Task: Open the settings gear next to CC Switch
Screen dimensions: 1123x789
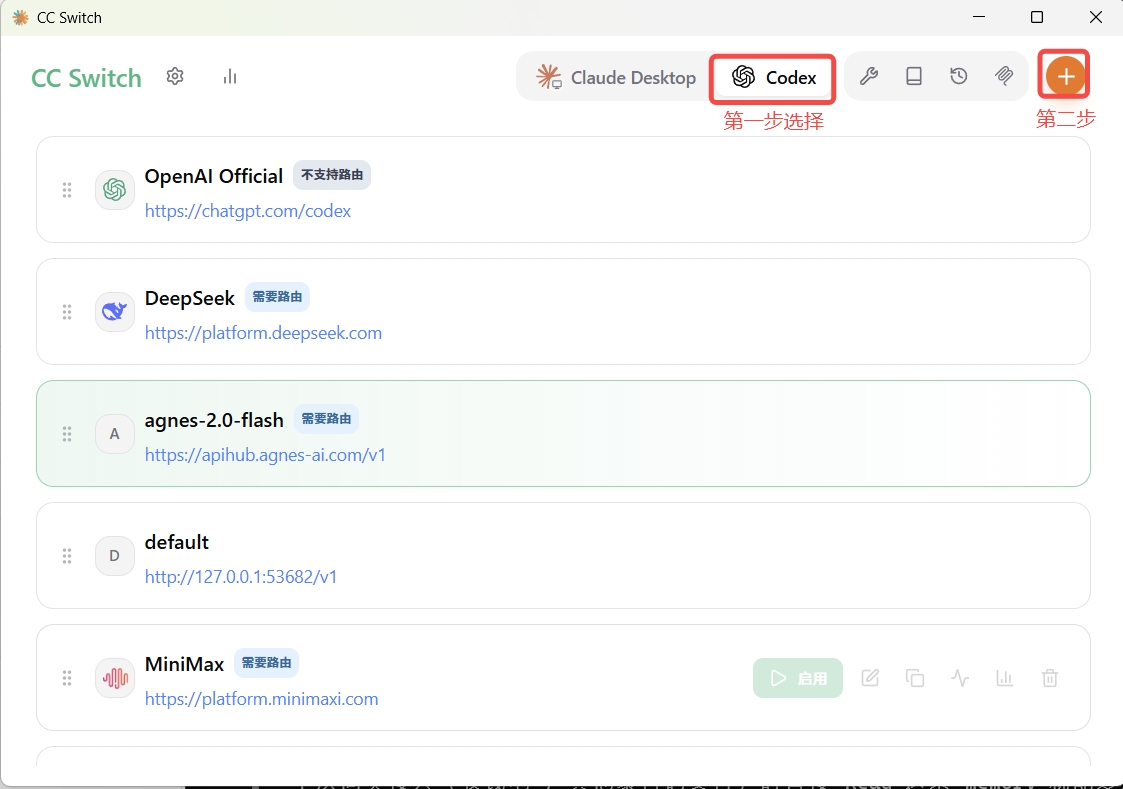Action: point(175,76)
